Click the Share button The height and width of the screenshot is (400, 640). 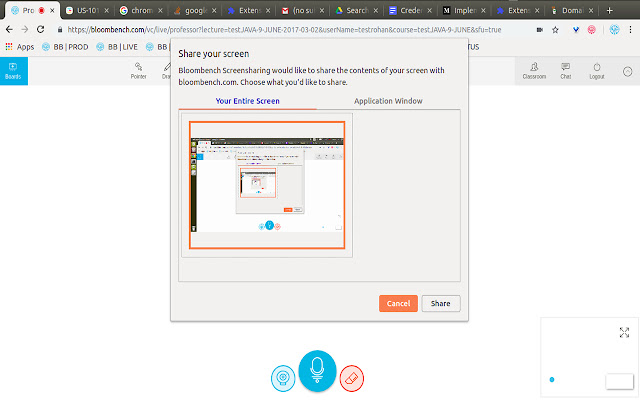click(440, 303)
